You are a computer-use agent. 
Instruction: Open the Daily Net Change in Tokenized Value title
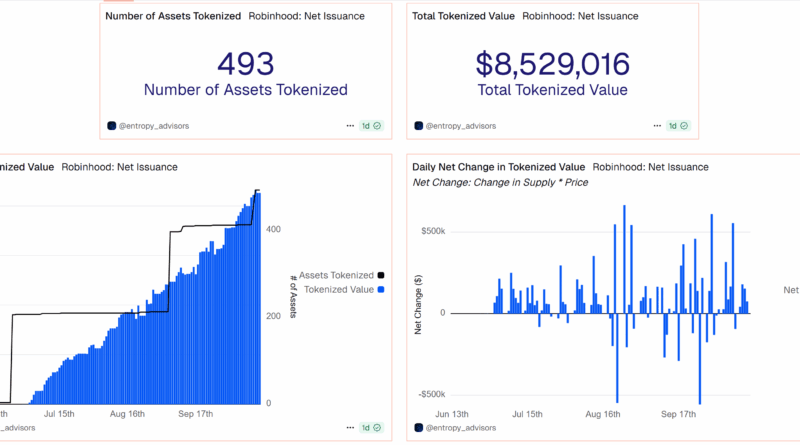coord(498,167)
